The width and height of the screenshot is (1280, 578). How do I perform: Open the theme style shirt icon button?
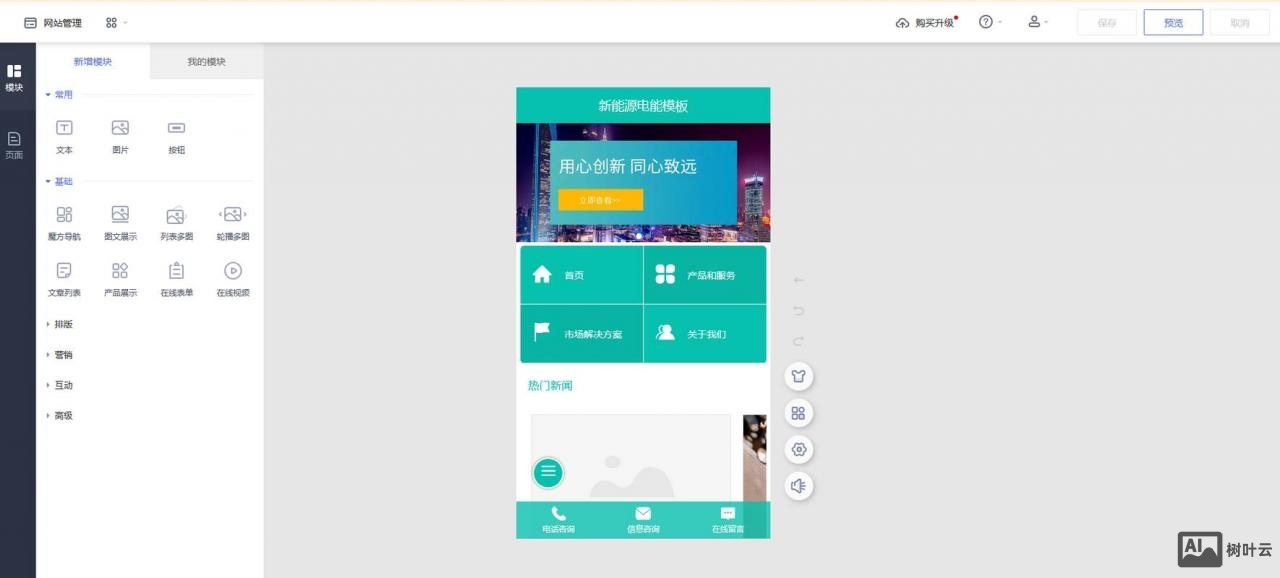pyautogui.click(x=798, y=376)
